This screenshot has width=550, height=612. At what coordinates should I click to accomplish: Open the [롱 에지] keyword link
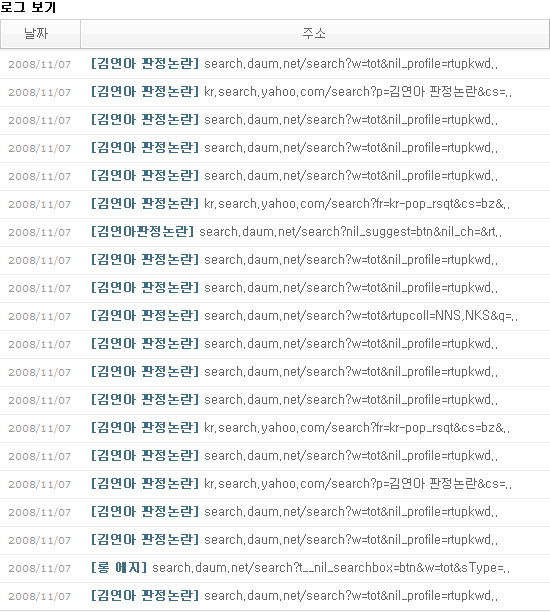point(119,568)
